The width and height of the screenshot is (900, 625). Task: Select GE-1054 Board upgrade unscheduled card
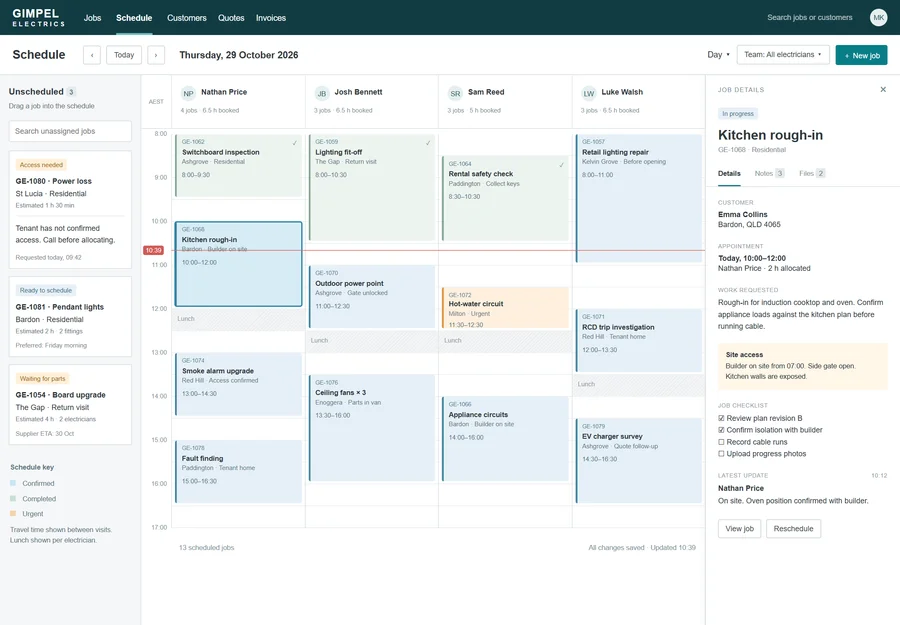point(70,405)
